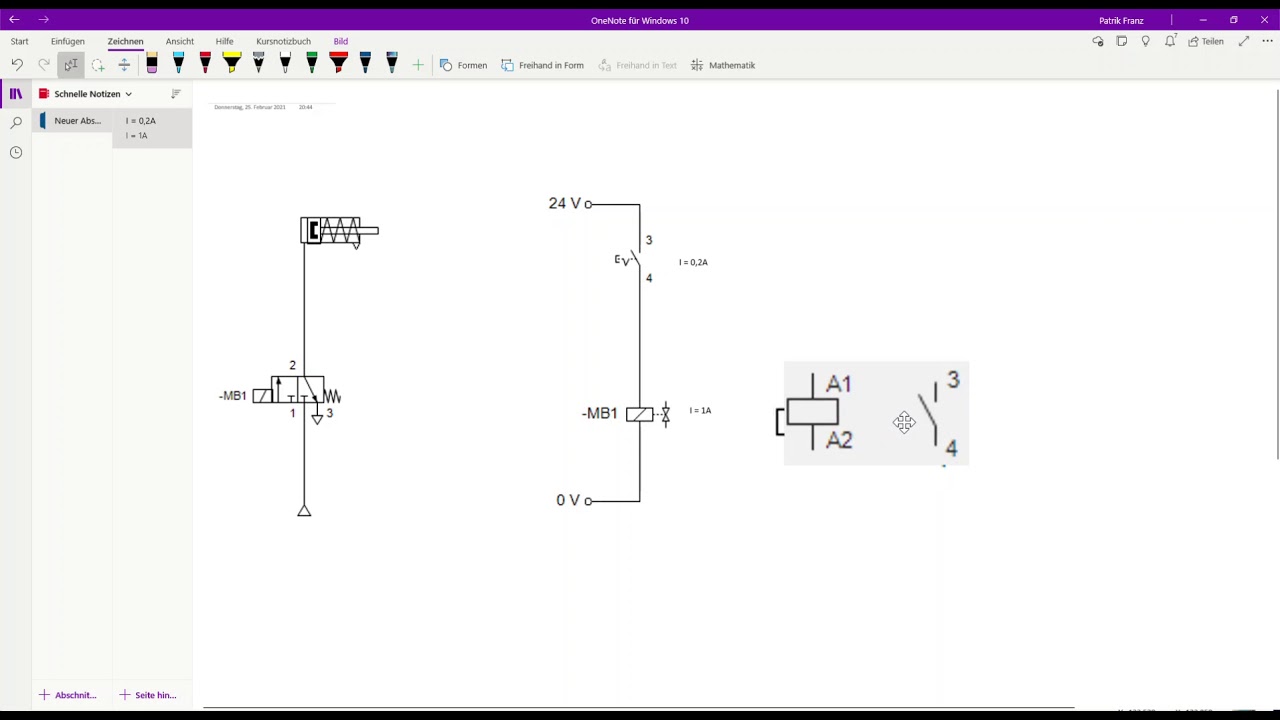Select the yellow highlighter
Screen dimensions: 1280x720
pos(232,64)
